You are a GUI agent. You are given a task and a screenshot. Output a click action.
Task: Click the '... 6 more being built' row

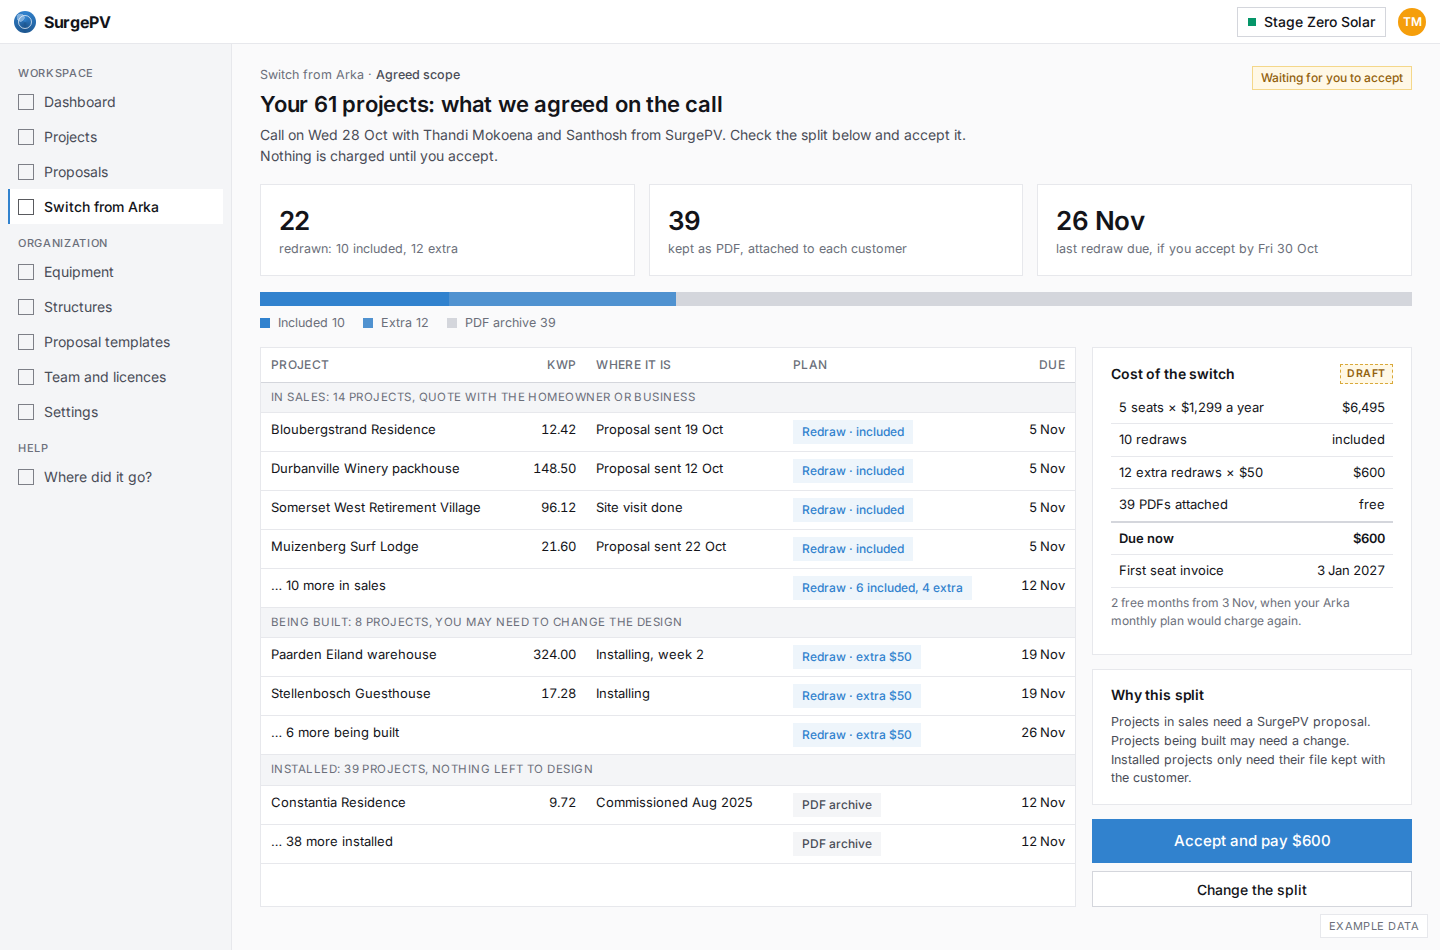tap(668, 734)
